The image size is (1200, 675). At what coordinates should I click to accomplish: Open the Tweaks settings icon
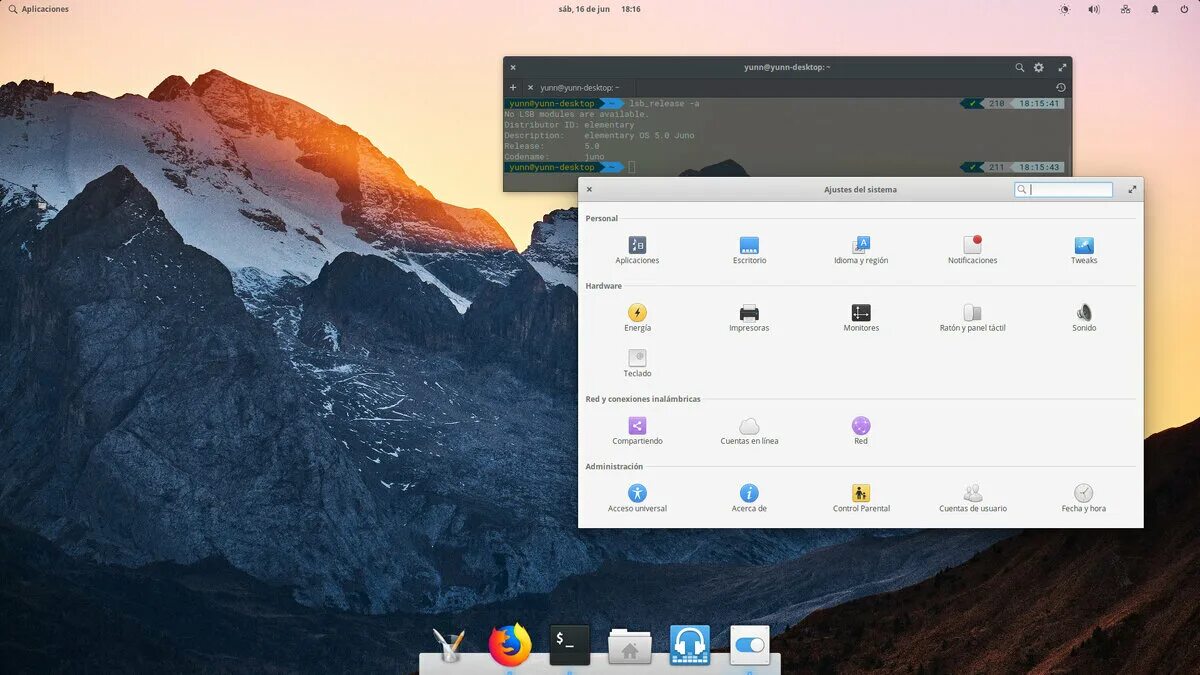[1083, 246]
